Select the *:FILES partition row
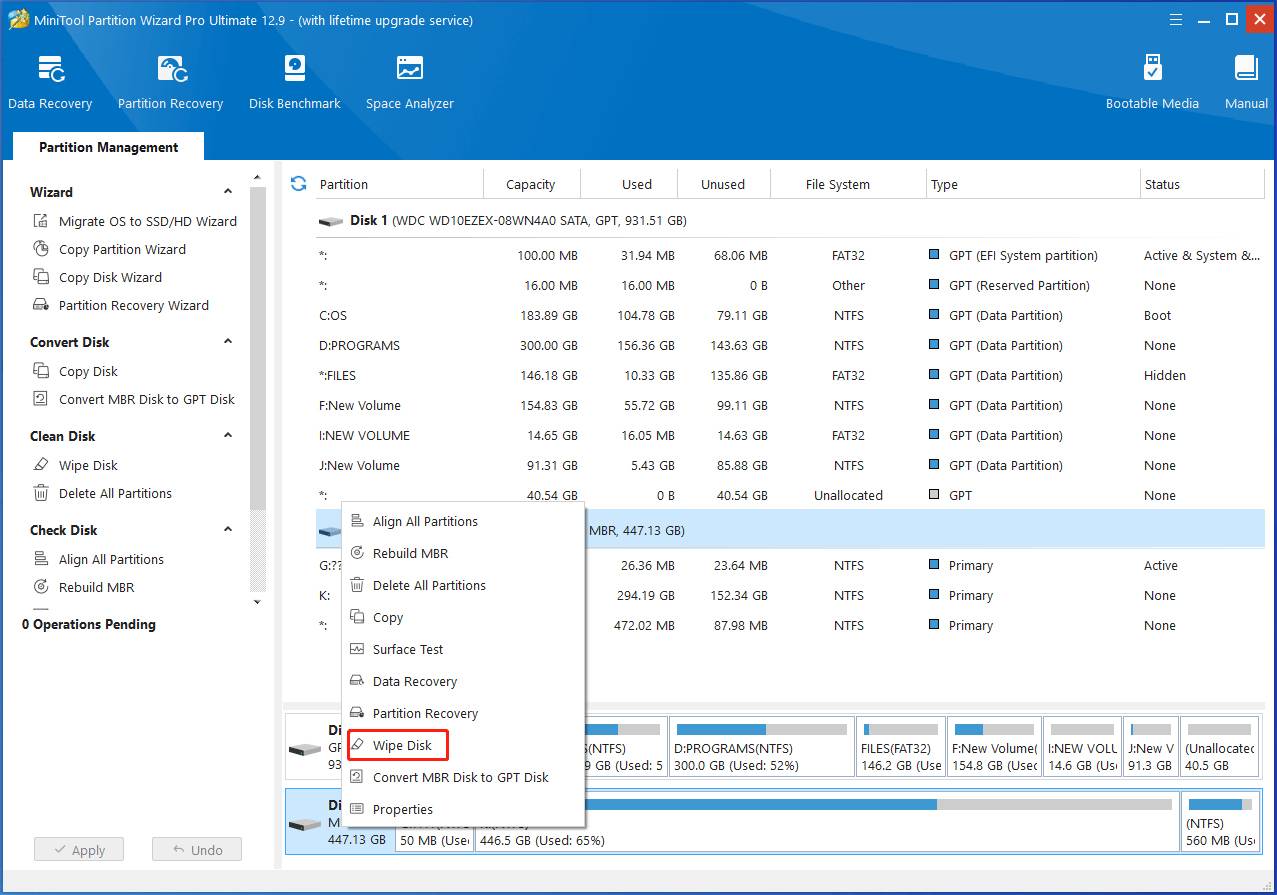Viewport: 1277px width, 895px height. [789, 375]
